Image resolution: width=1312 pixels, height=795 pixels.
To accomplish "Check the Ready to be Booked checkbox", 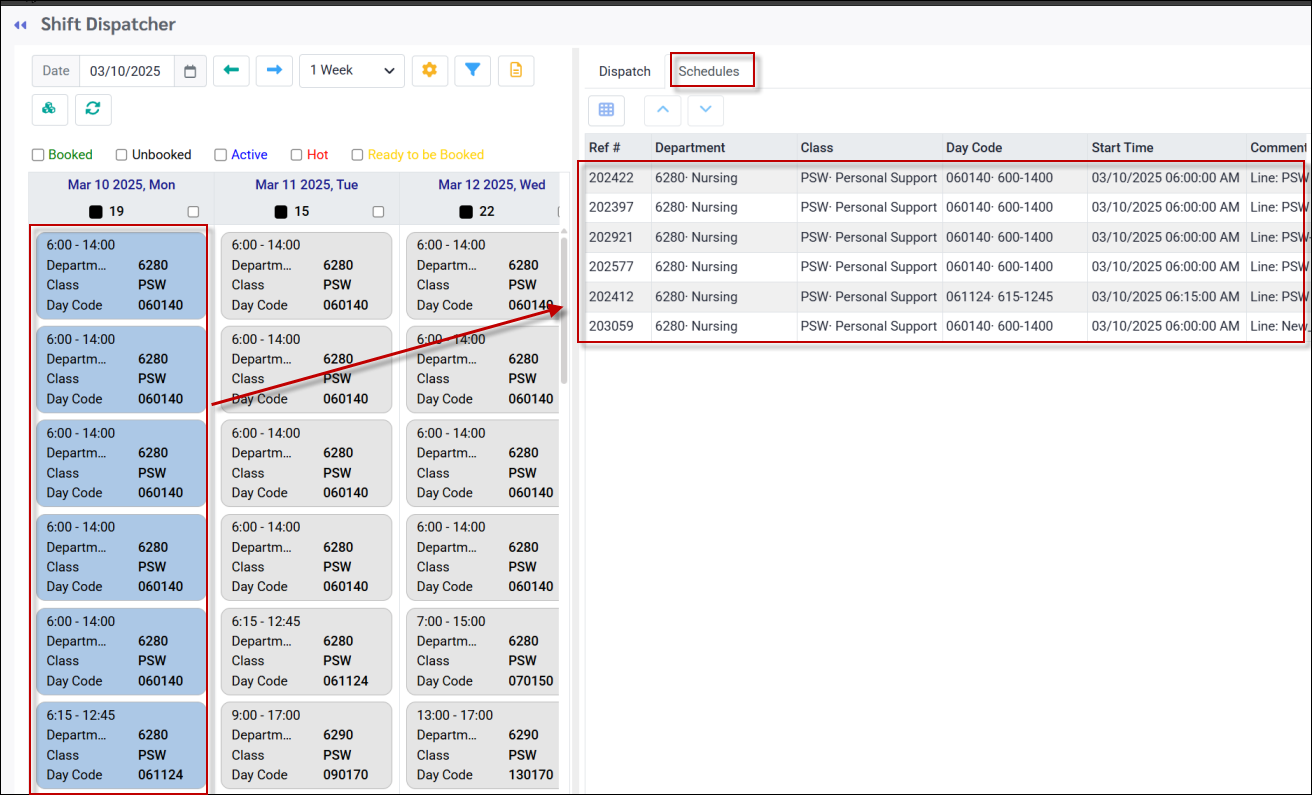I will [x=357, y=155].
